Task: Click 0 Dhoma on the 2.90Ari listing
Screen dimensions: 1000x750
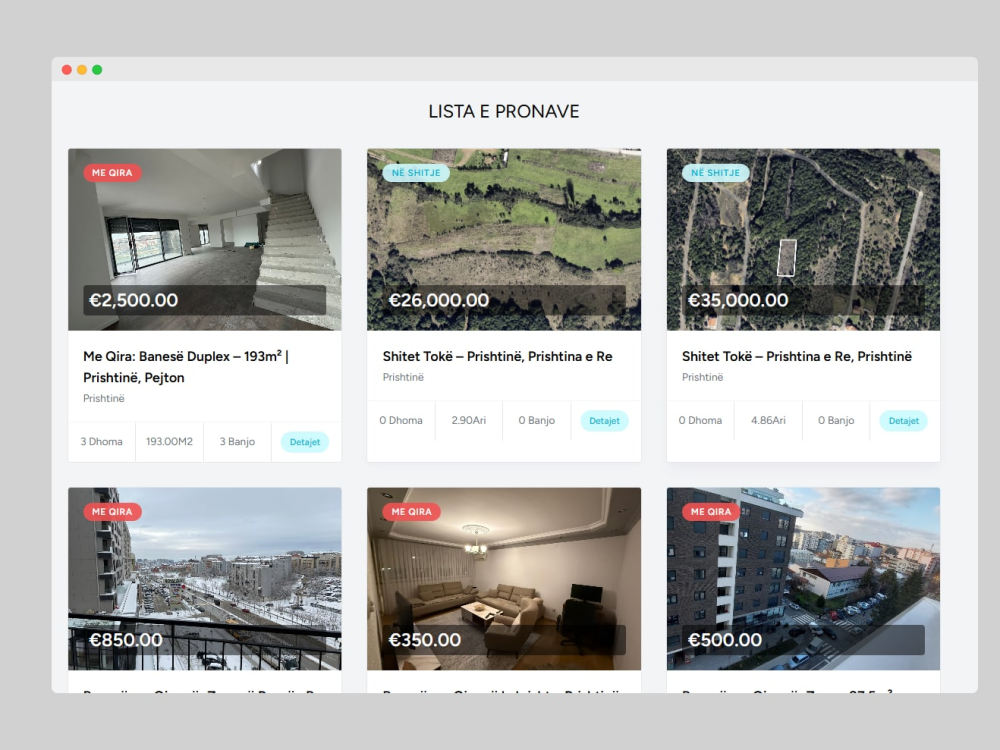Action: [x=401, y=420]
